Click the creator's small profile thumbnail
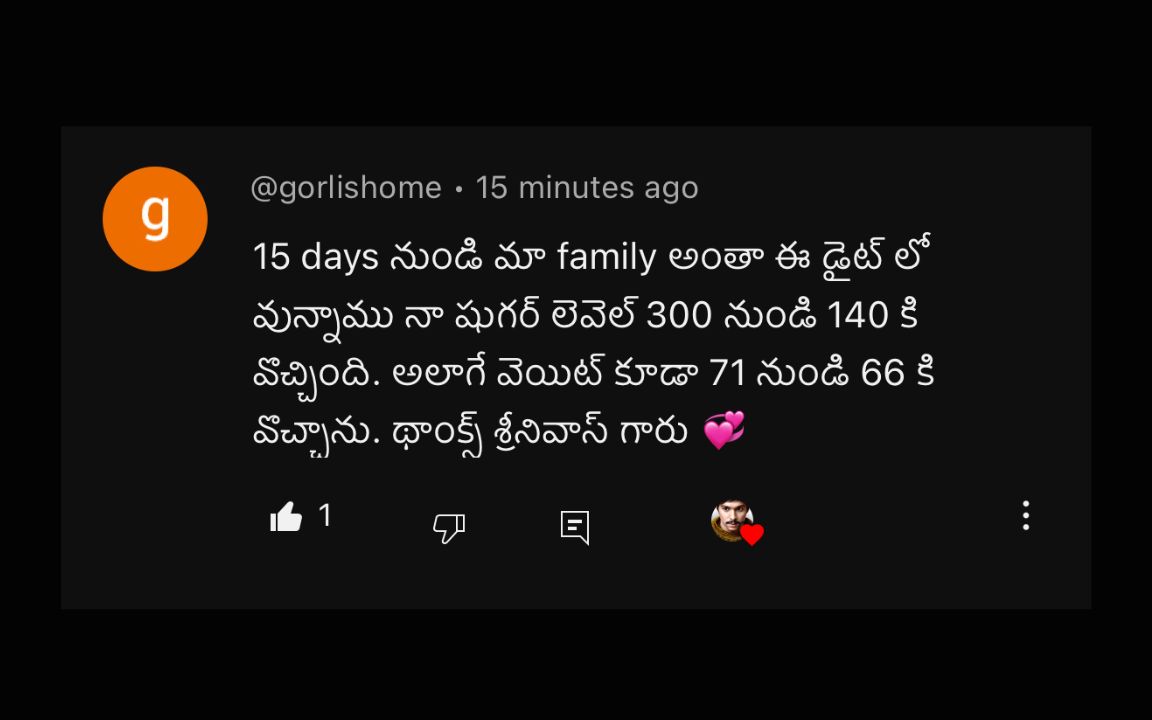This screenshot has height=720, width=1152. click(731, 520)
